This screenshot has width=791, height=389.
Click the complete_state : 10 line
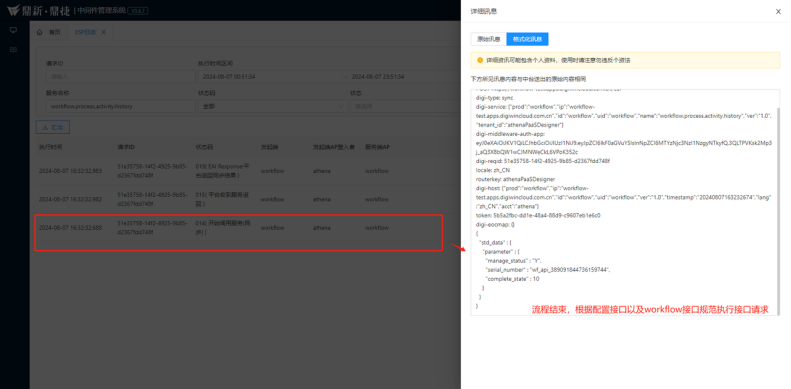click(512, 279)
